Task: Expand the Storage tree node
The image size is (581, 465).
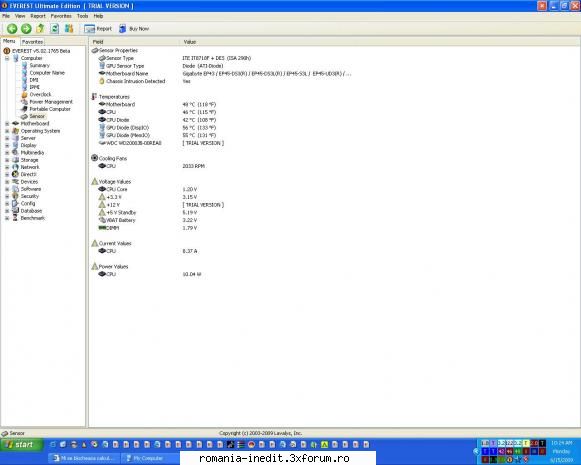Action: pos(7,160)
